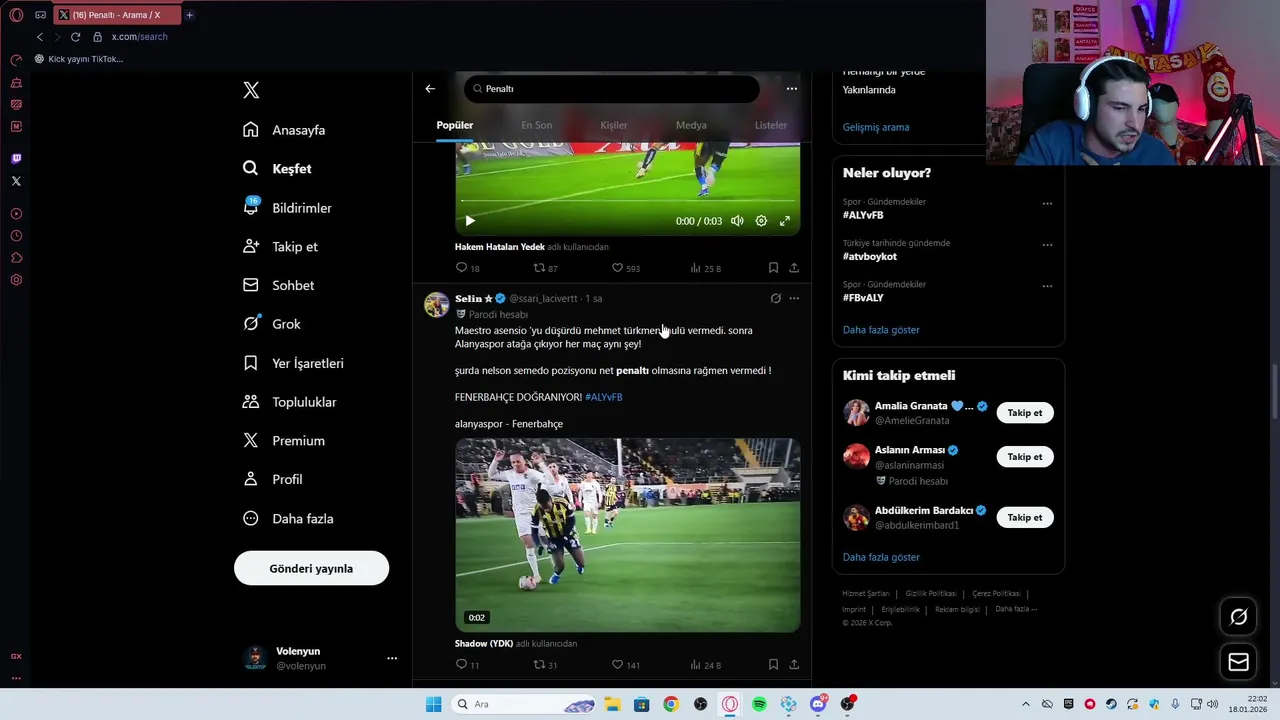Seek on the first video's progress bar

coord(627,202)
